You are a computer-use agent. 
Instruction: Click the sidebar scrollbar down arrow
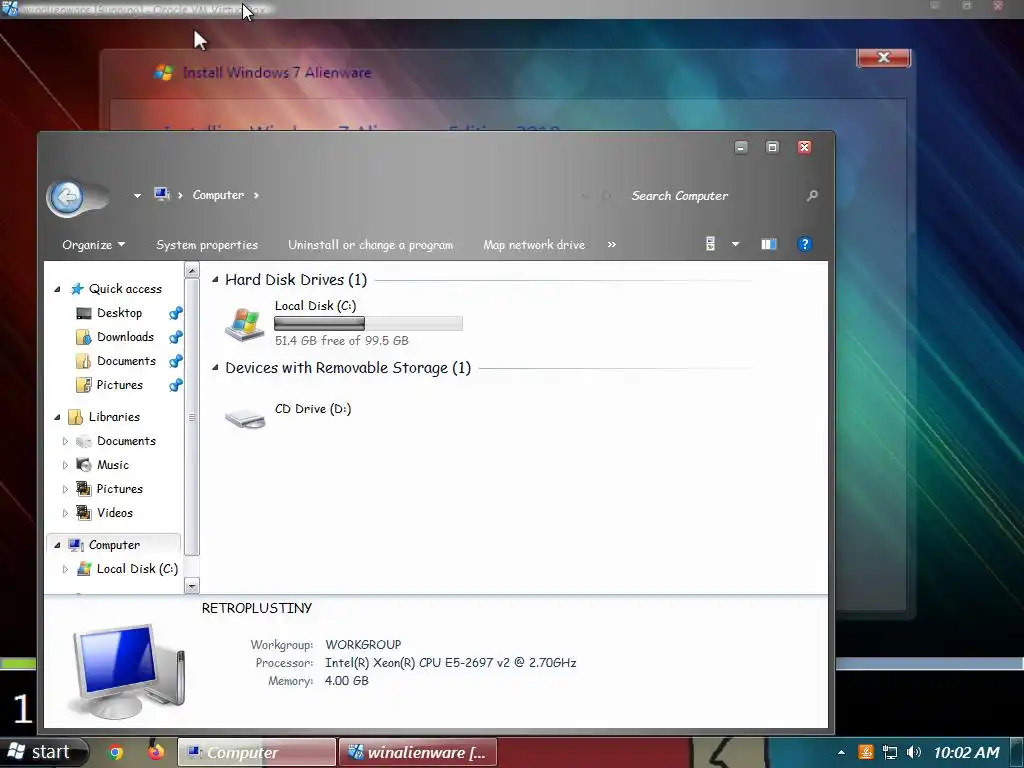click(192, 586)
